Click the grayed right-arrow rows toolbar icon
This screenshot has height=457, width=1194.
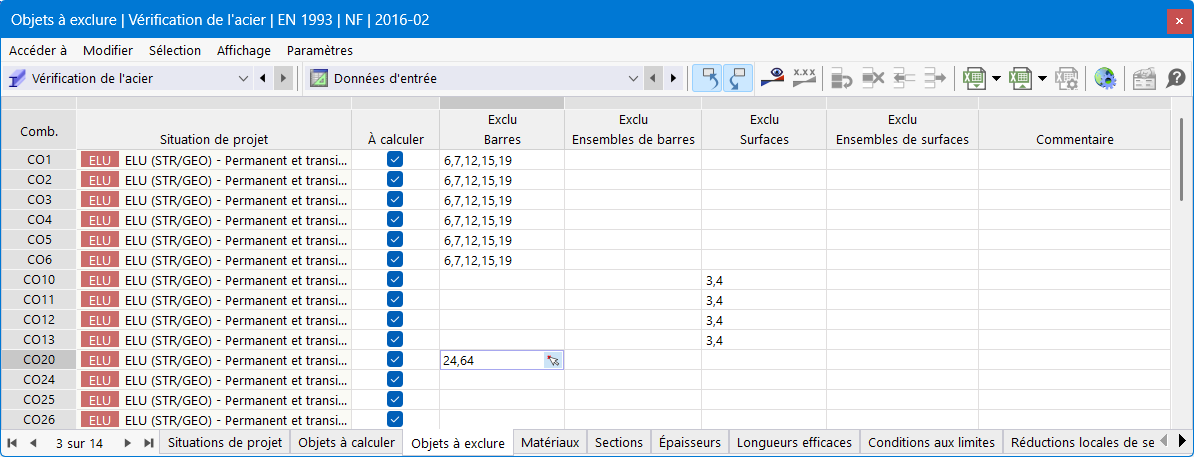[x=934, y=78]
